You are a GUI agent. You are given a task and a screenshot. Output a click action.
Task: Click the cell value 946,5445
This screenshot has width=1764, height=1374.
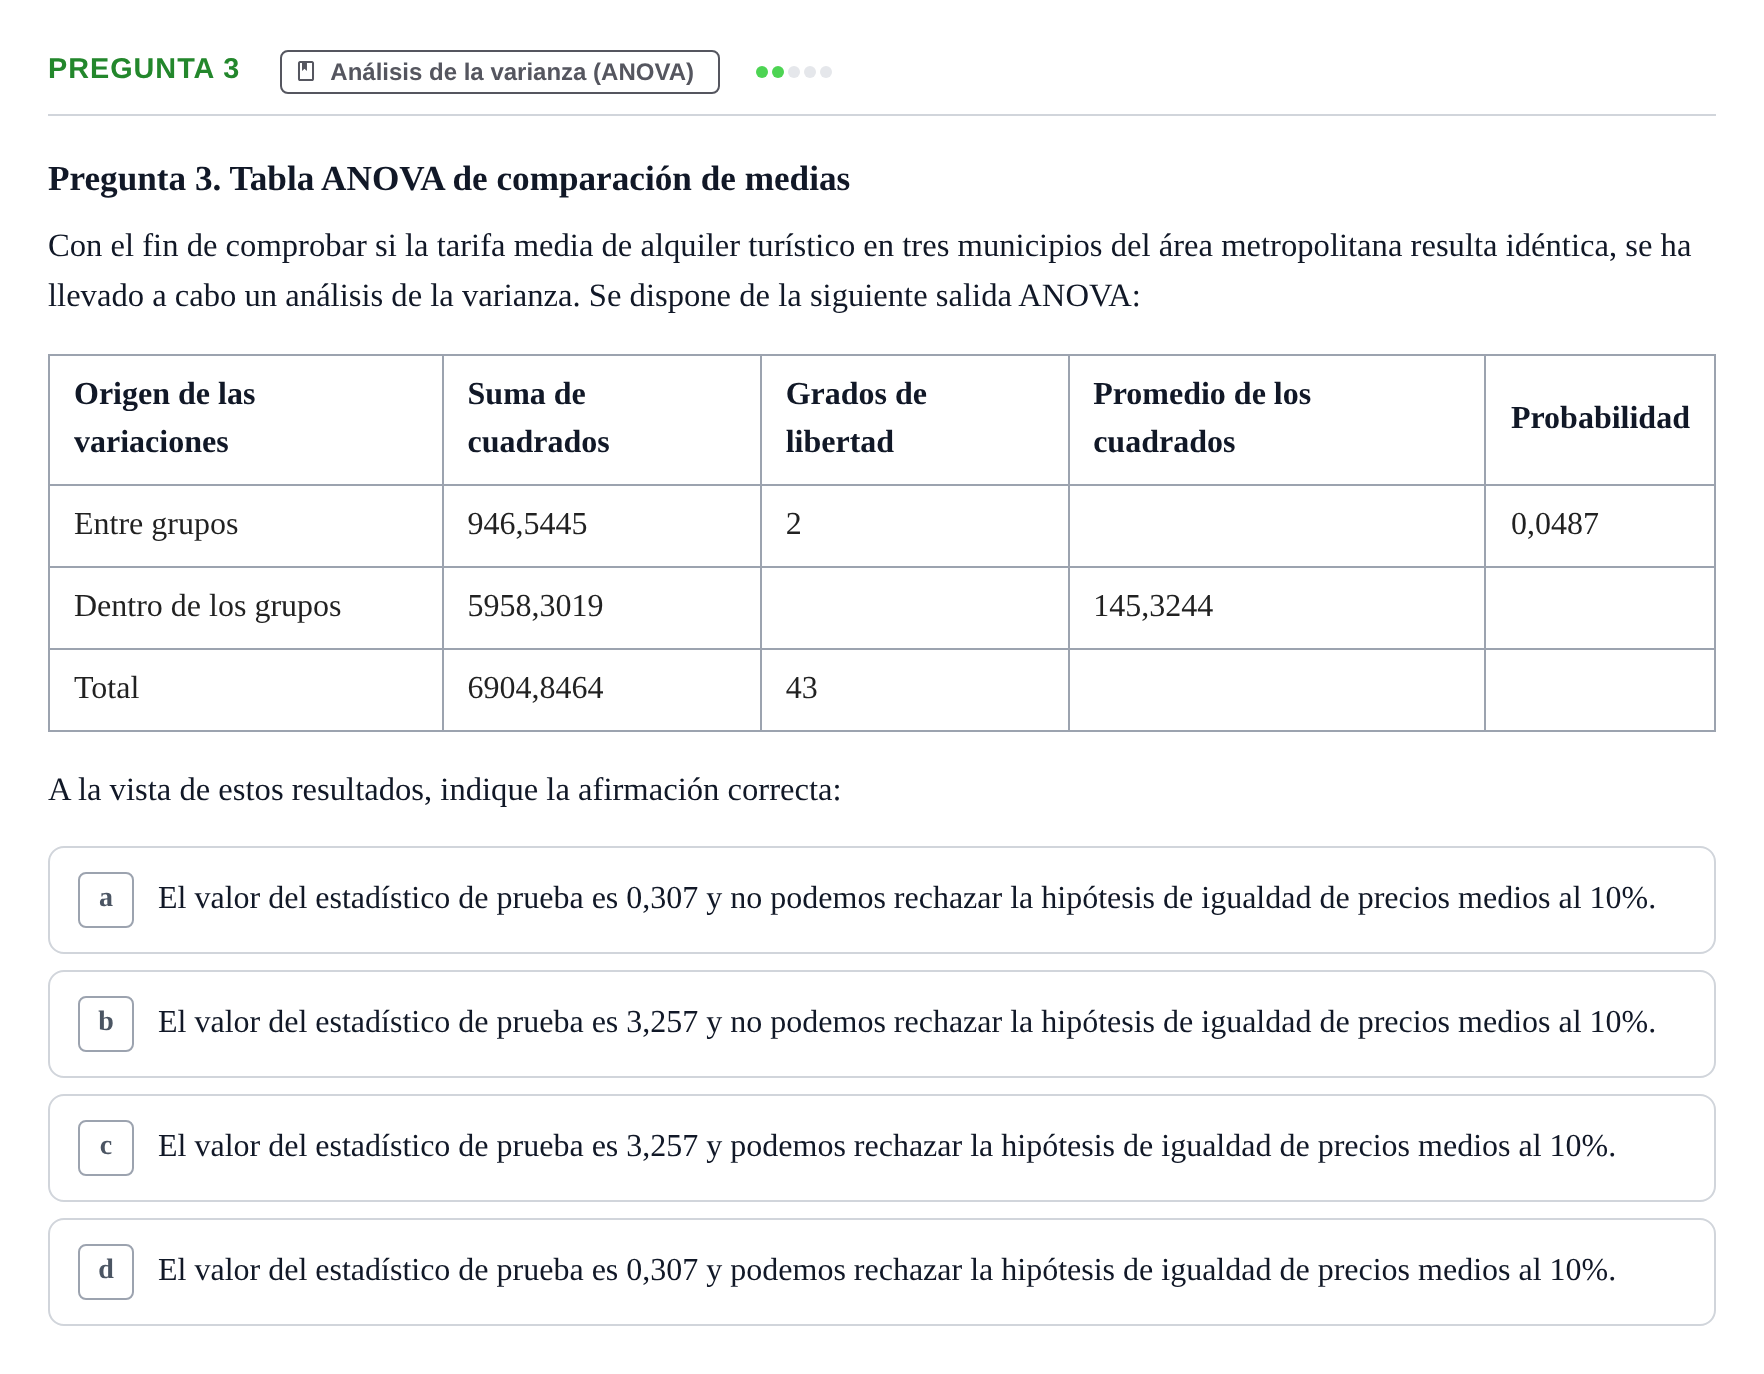point(527,524)
